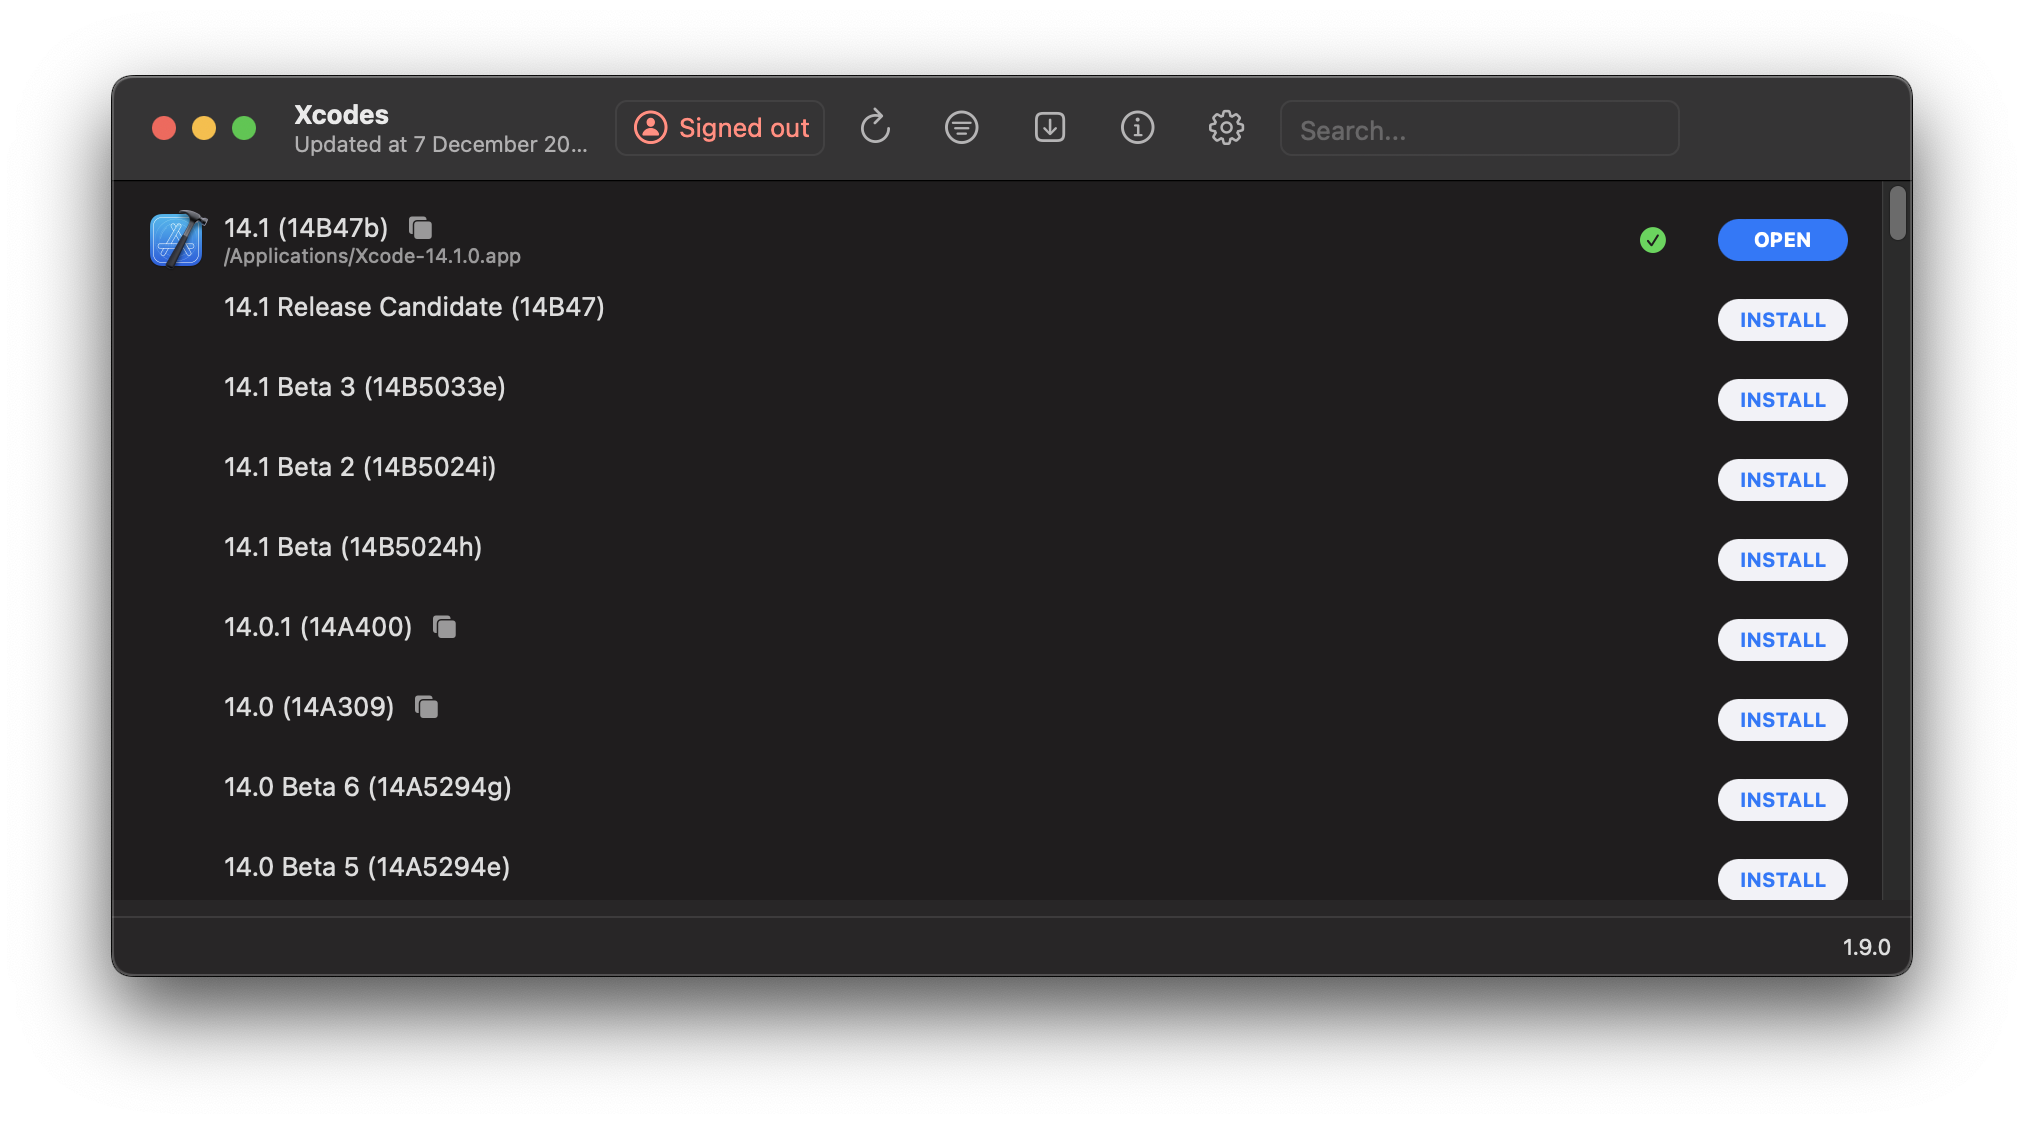Image resolution: width=2024 pixels, height=1124 pixels.
Task: Click the Updated at 7 December subtitle
Action: pyautogui.click(x=441, y=144)
